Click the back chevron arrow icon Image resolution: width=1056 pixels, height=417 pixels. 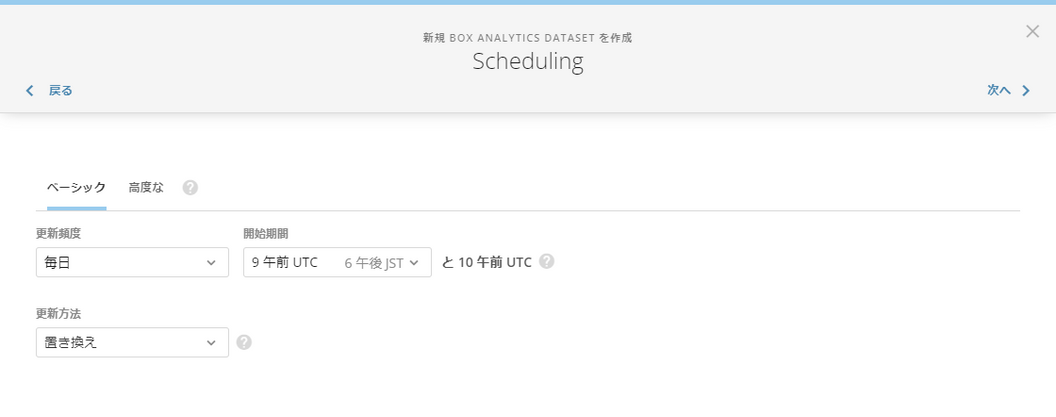click(30, 91)
